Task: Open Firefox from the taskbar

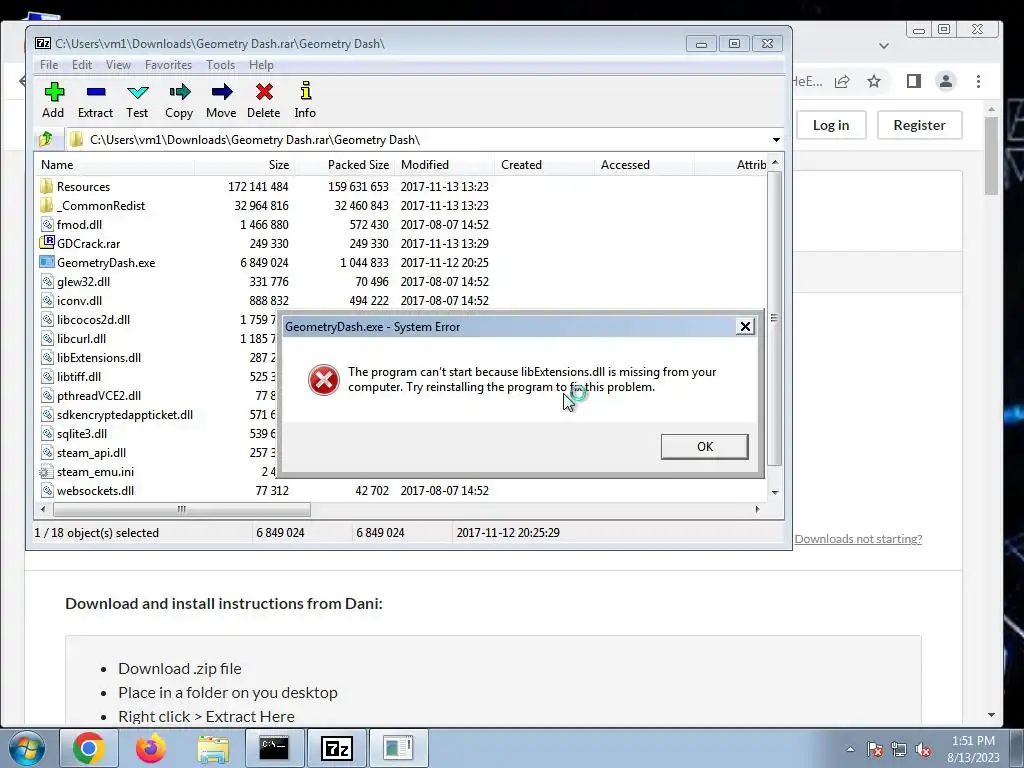Action: tap(151, 748)
